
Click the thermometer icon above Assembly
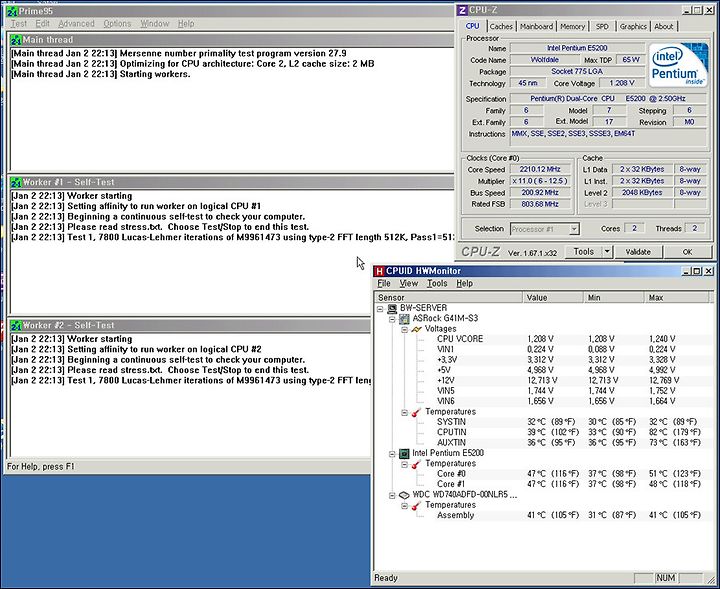(x=416, y=505)
